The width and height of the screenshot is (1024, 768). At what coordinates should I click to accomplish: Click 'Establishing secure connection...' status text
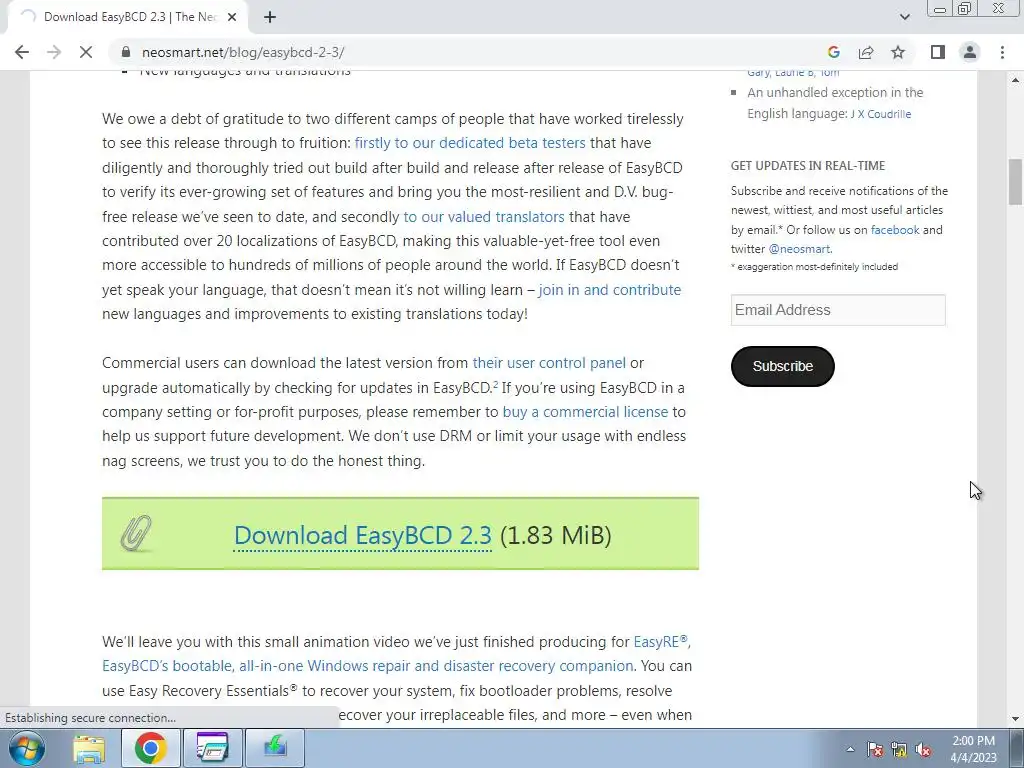click(x=90, y=718)
